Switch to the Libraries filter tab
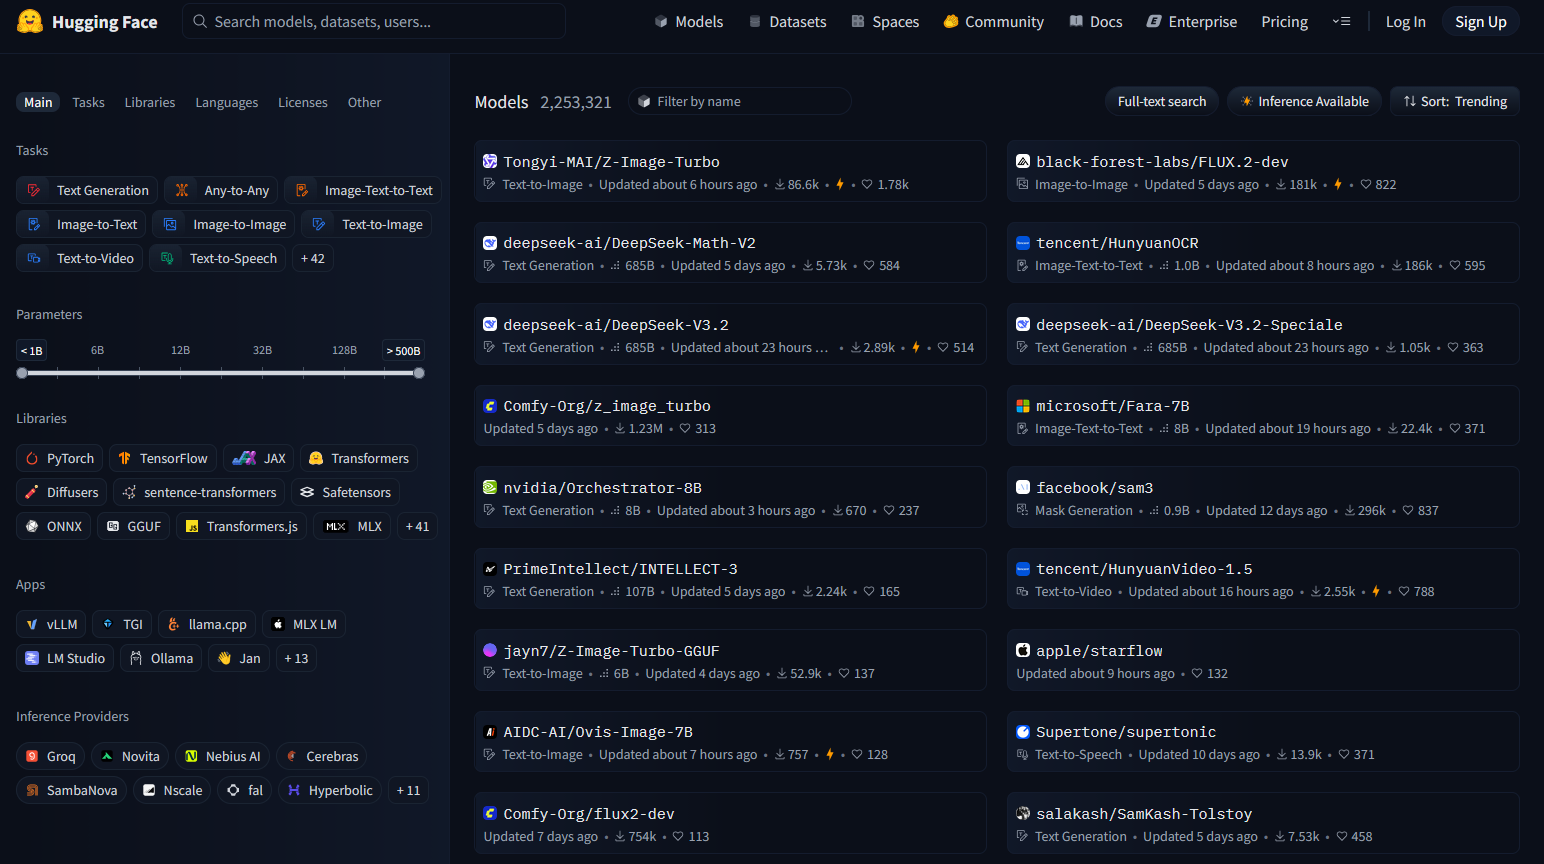The width and height of the screenshot is (1544, 864). tap(150, 103)
